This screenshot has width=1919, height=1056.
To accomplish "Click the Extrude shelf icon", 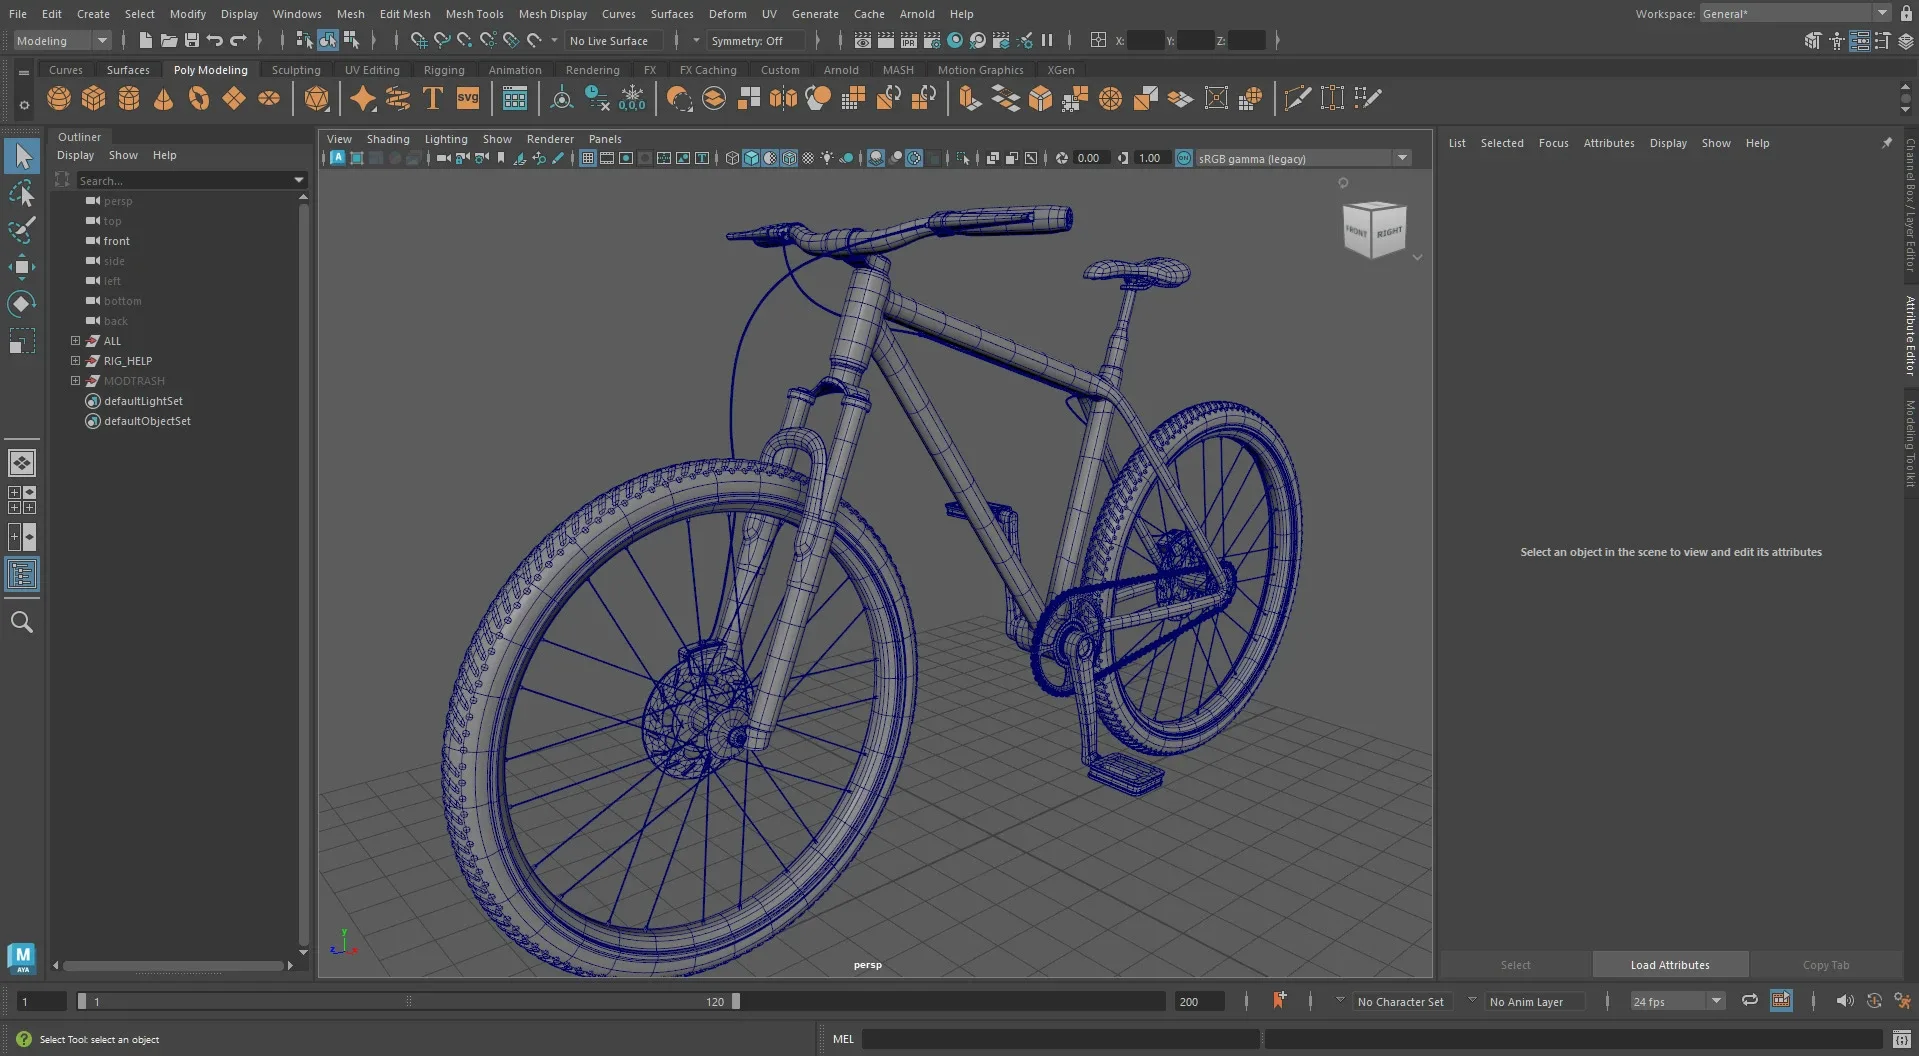I will (x=969, y=98).
